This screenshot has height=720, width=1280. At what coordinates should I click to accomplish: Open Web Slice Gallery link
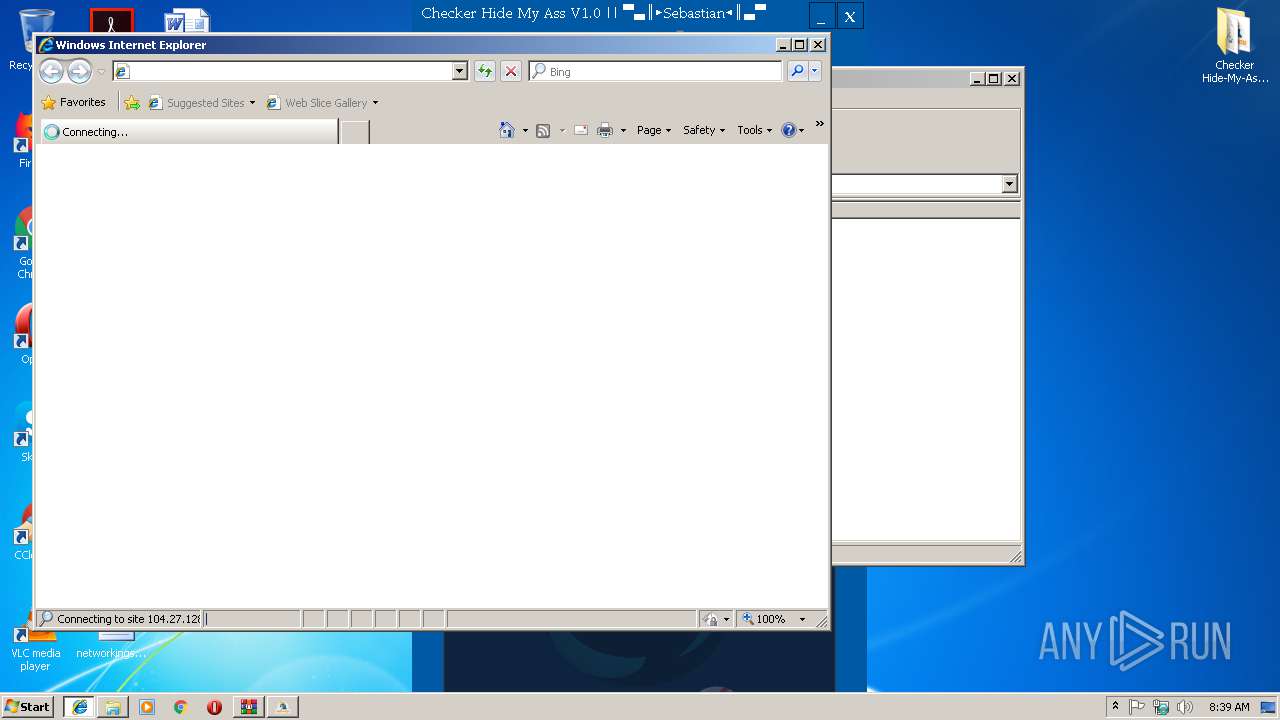317,102
